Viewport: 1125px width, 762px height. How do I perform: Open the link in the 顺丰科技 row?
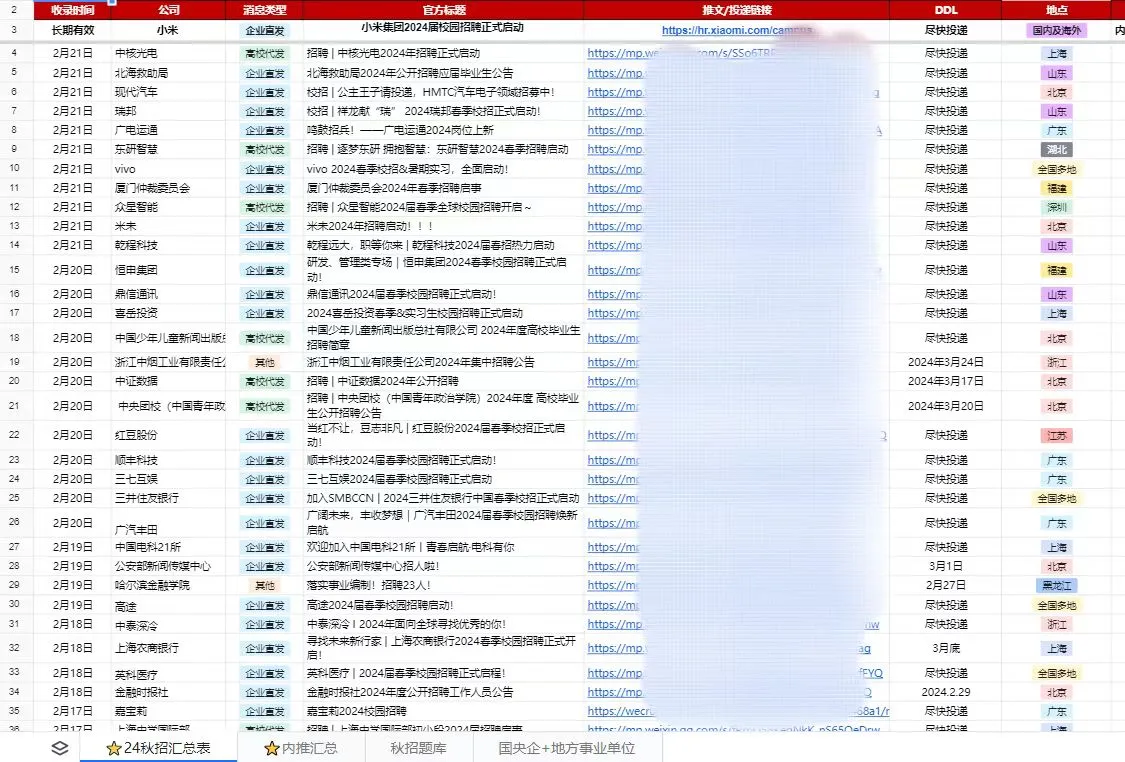613,460
